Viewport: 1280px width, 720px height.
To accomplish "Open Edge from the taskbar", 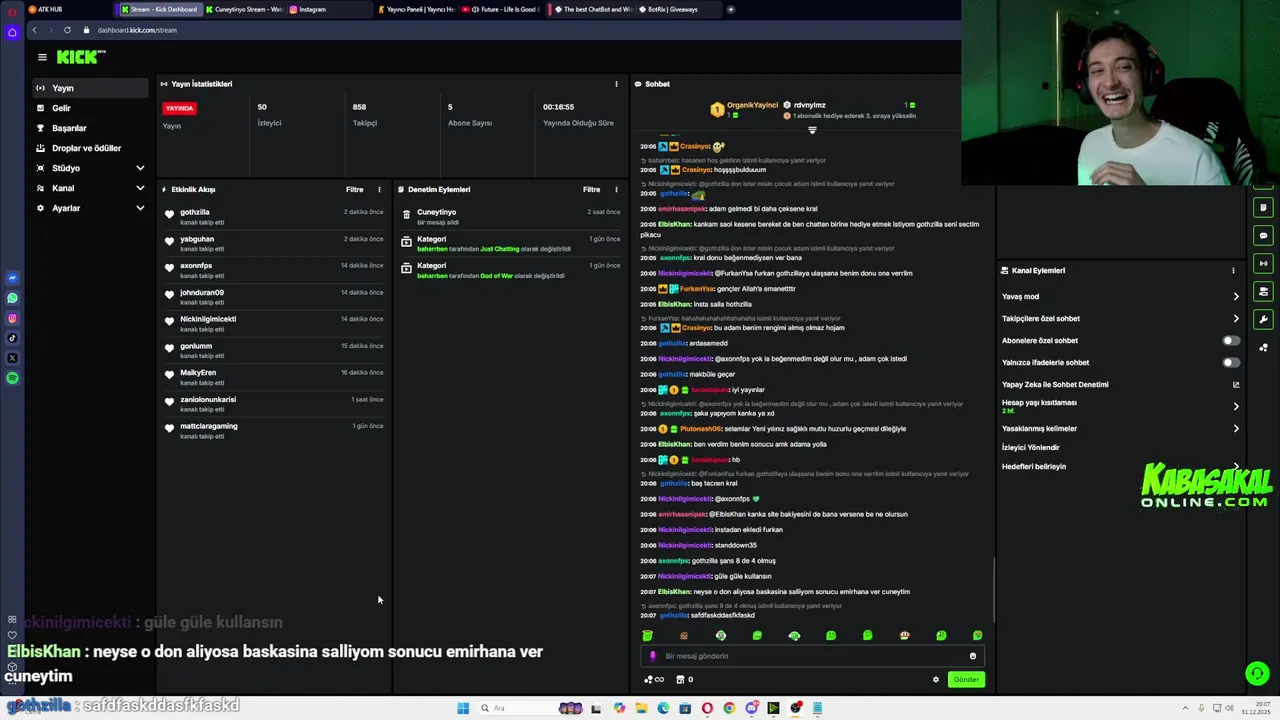I will pyautogui.click(x=663, y=708).
